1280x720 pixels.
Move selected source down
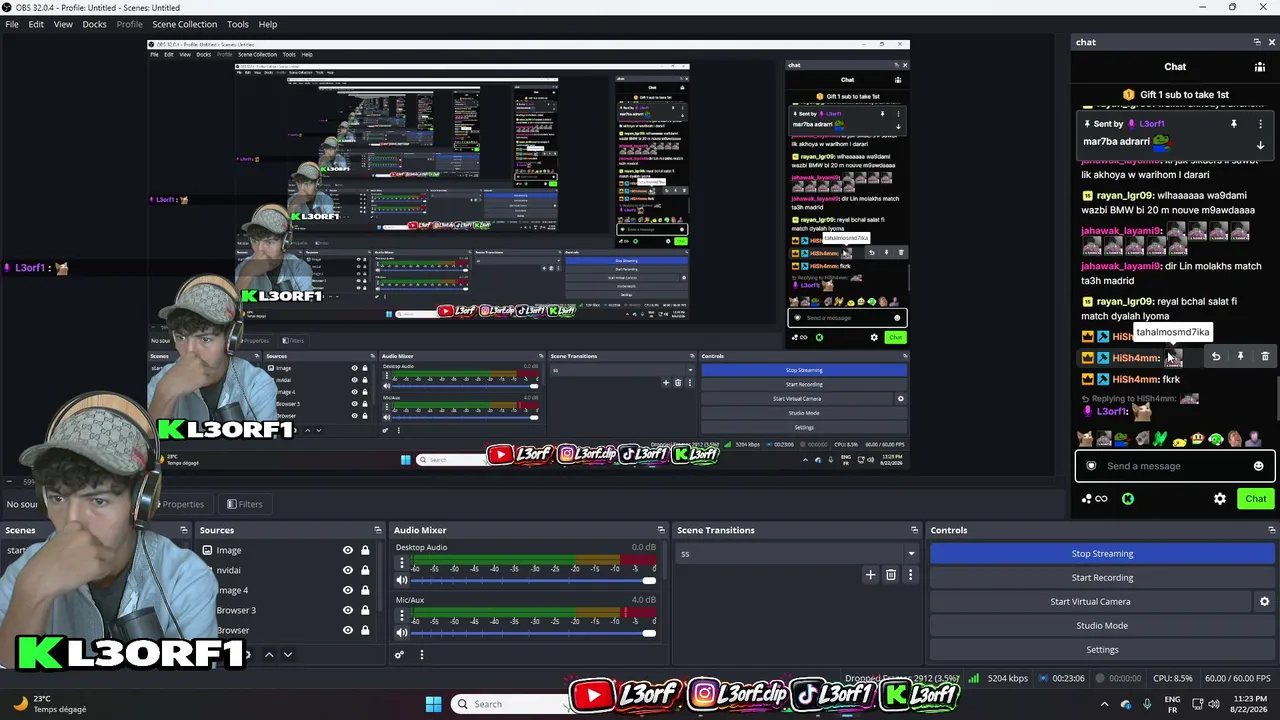(288, 655)
